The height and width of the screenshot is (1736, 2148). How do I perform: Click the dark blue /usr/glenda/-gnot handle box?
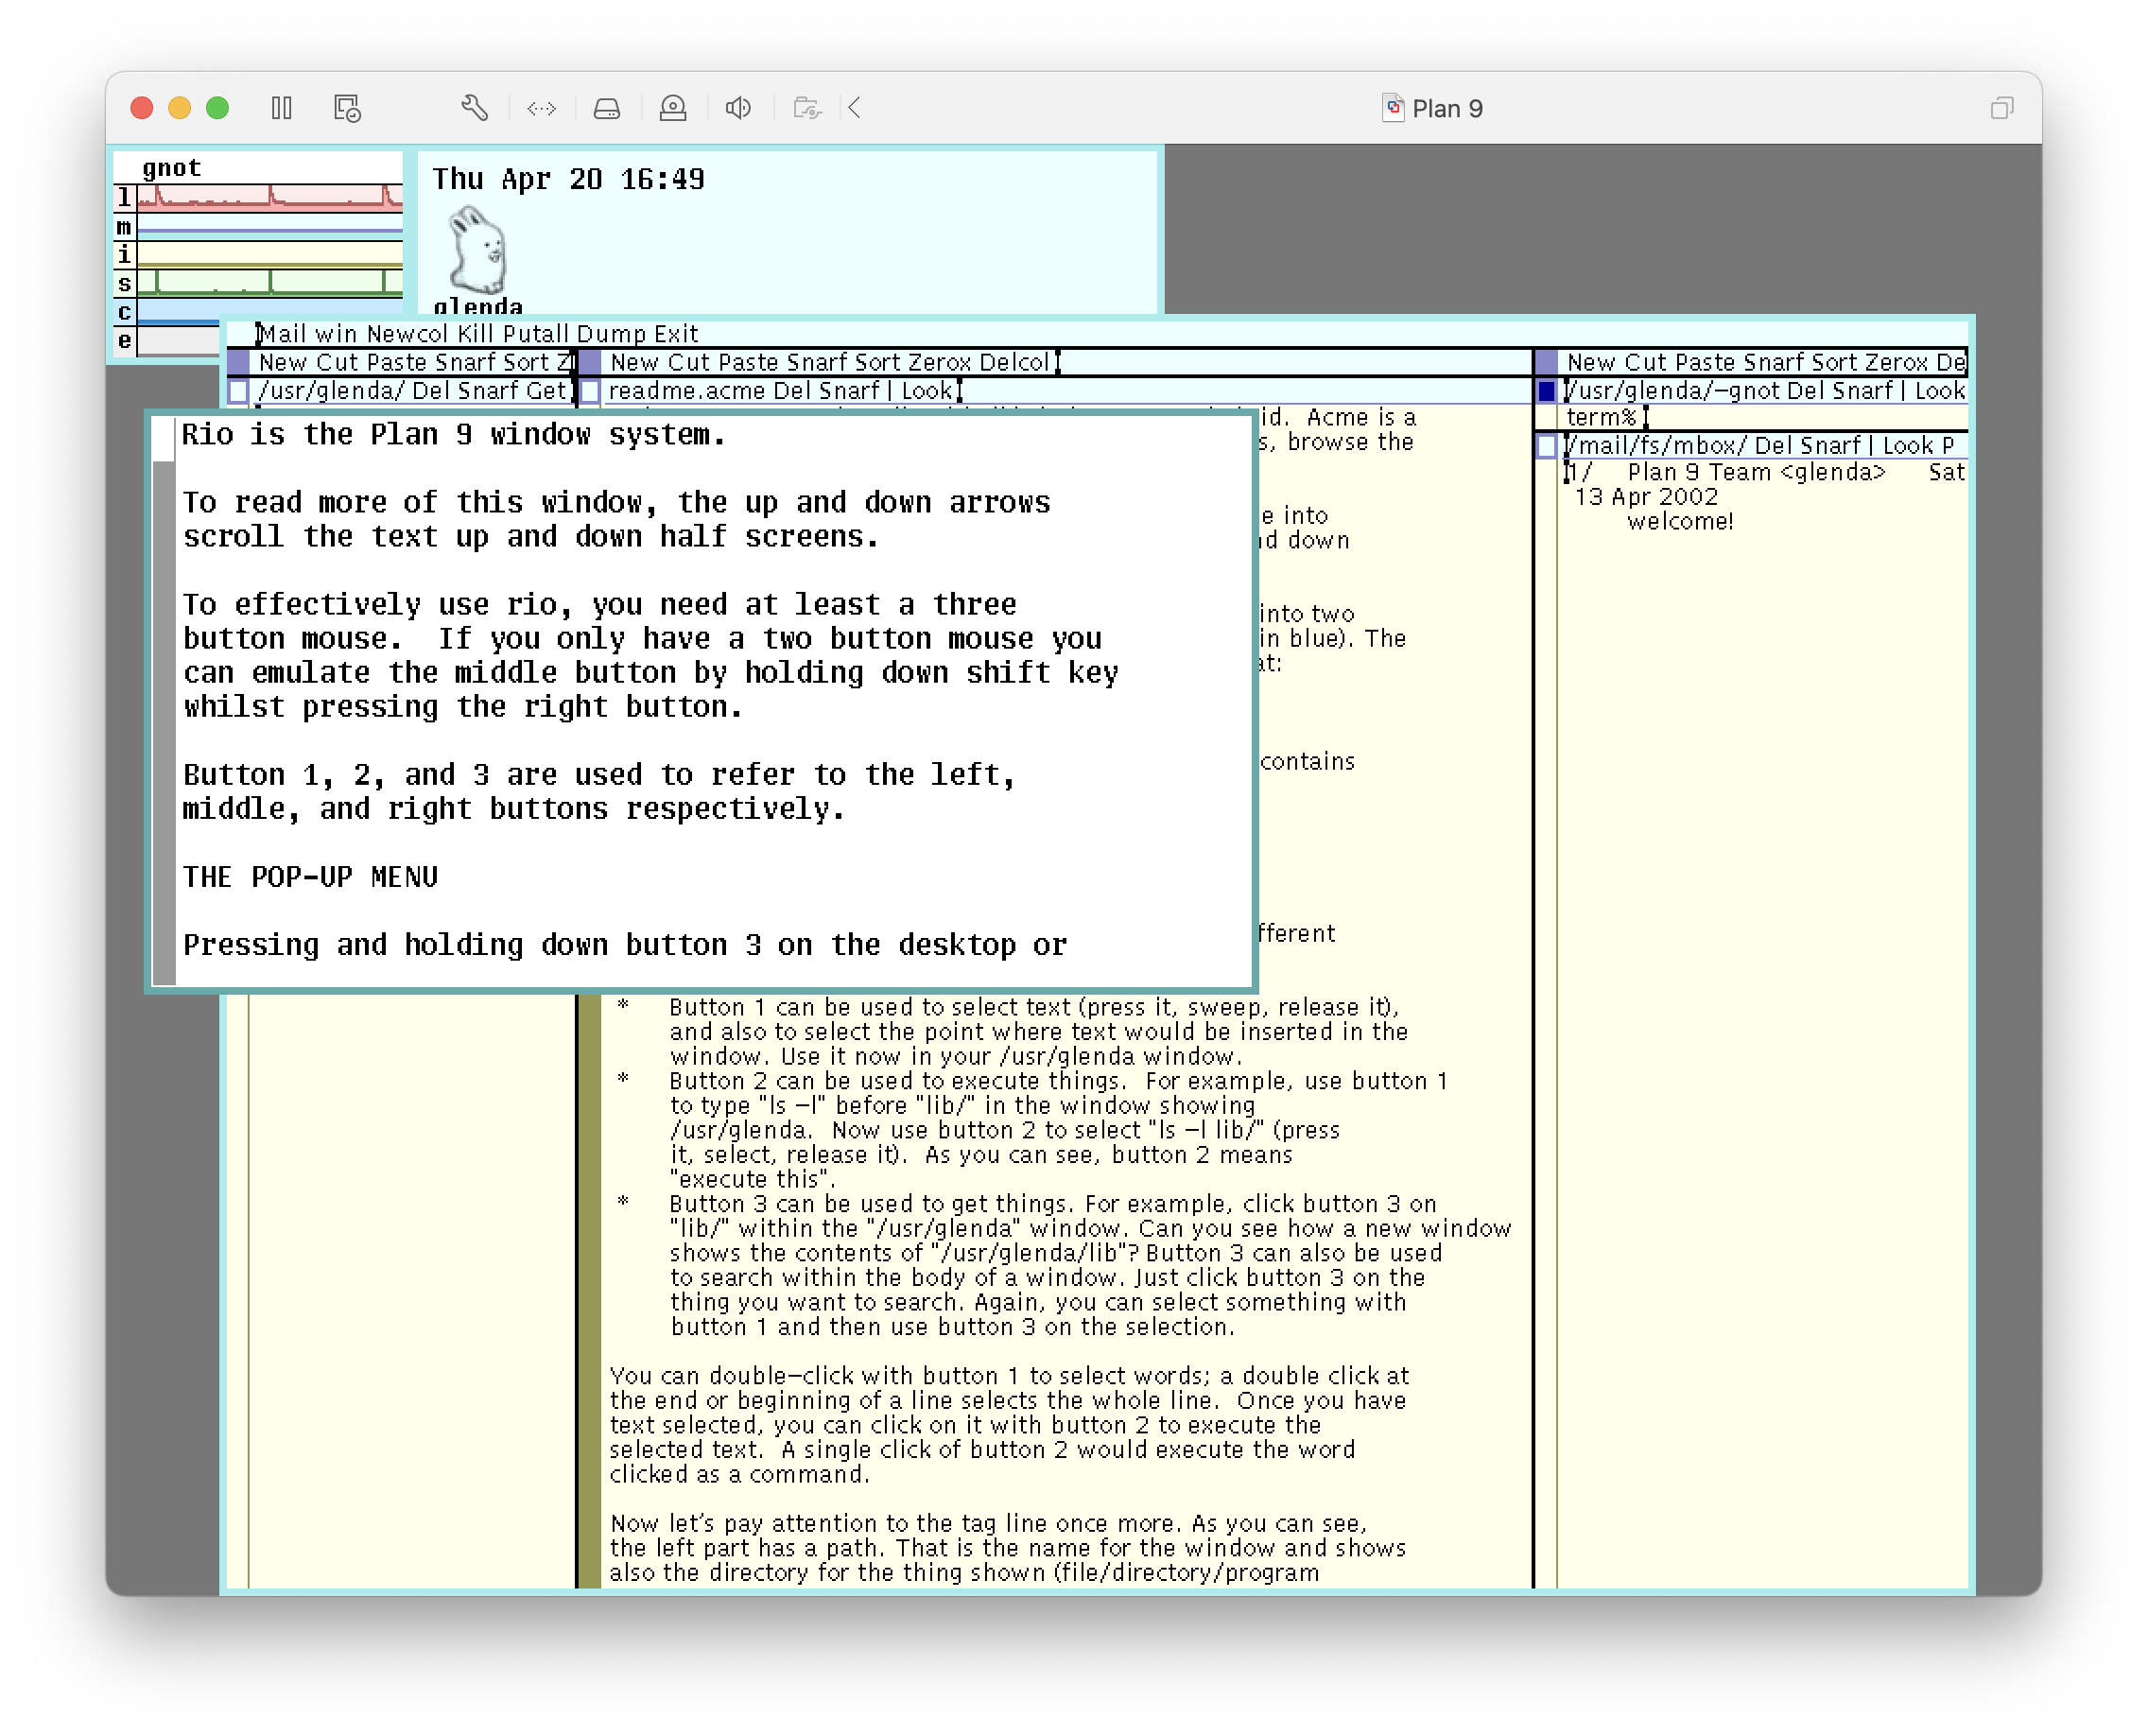click(x=1547, y=391)
